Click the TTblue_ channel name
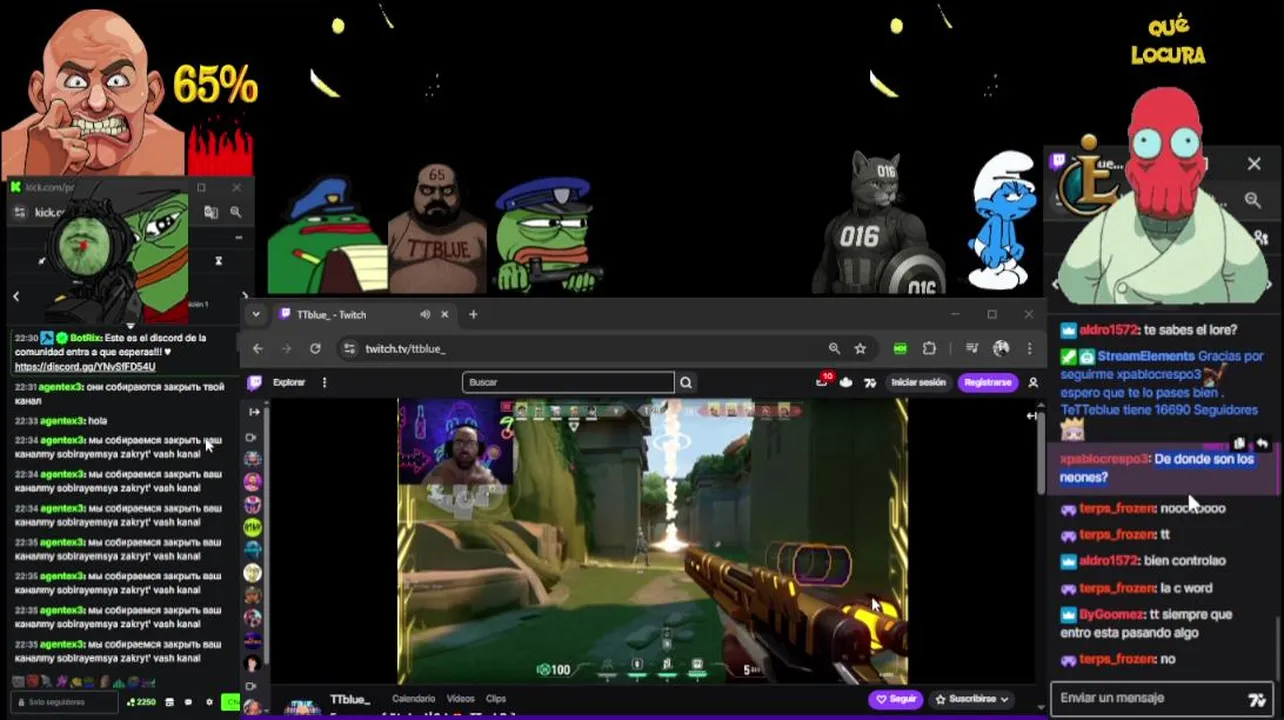Image resolution: width=1284 pixels, height=720 pixels. click(x=350, y=699)
